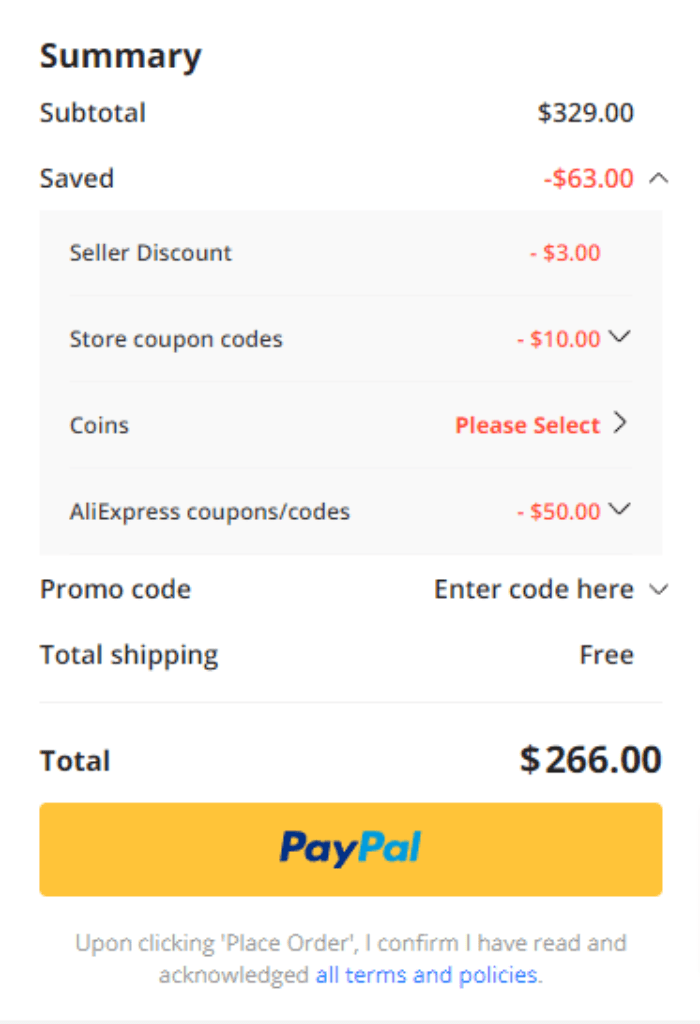Expand the AliExpress coupons/codes chevron
This screenshot has height=1024, width=700.
pos(619,509)
